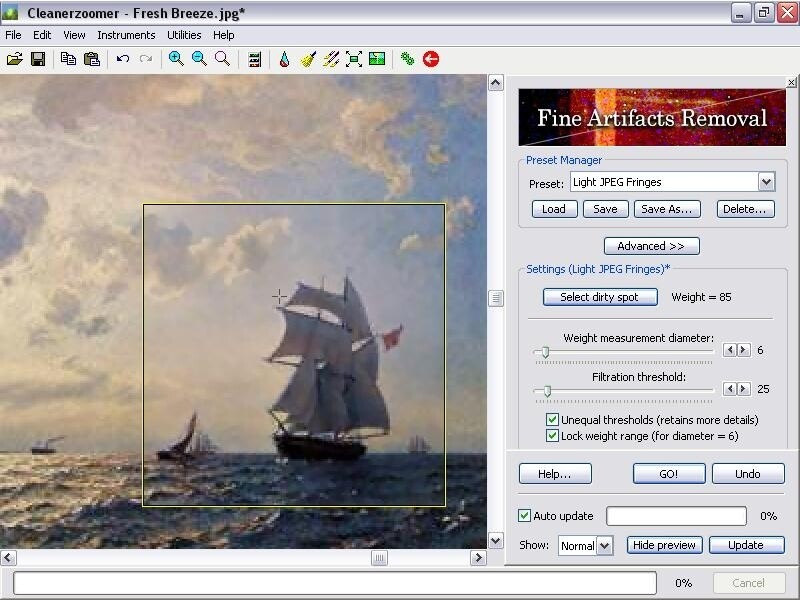Screen dimensions: 800x600
Task: Click the Filtration threshold slider handle
Action: click(x=547, y=391)
